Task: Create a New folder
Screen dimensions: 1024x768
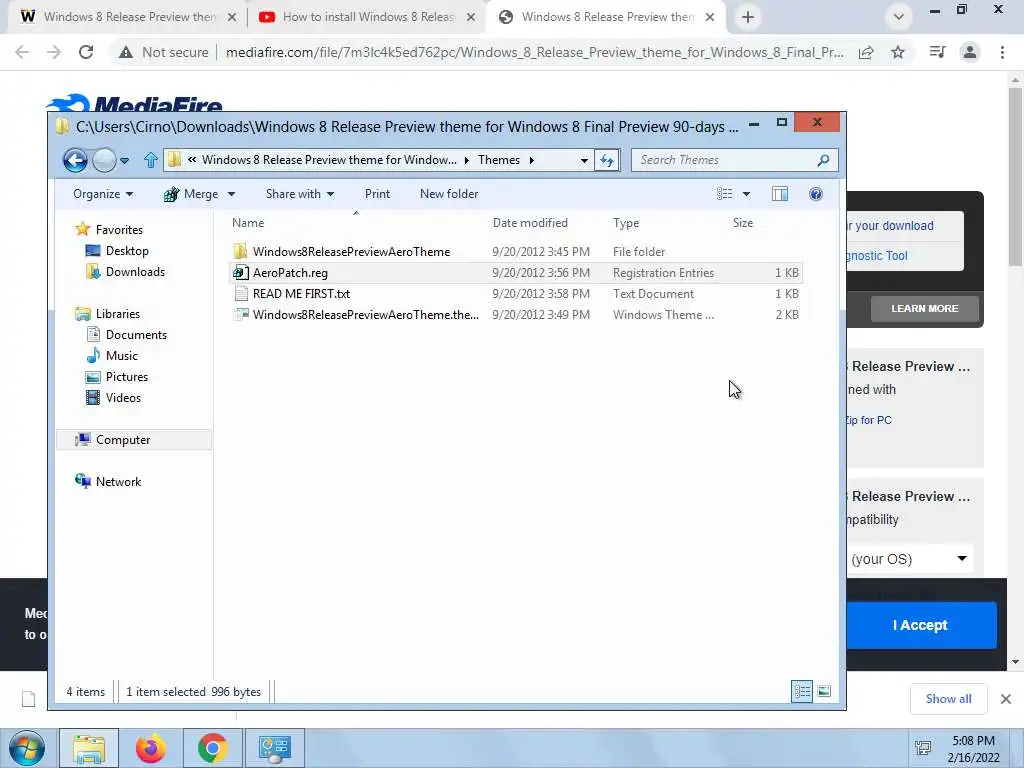Action: click(449, 194)
